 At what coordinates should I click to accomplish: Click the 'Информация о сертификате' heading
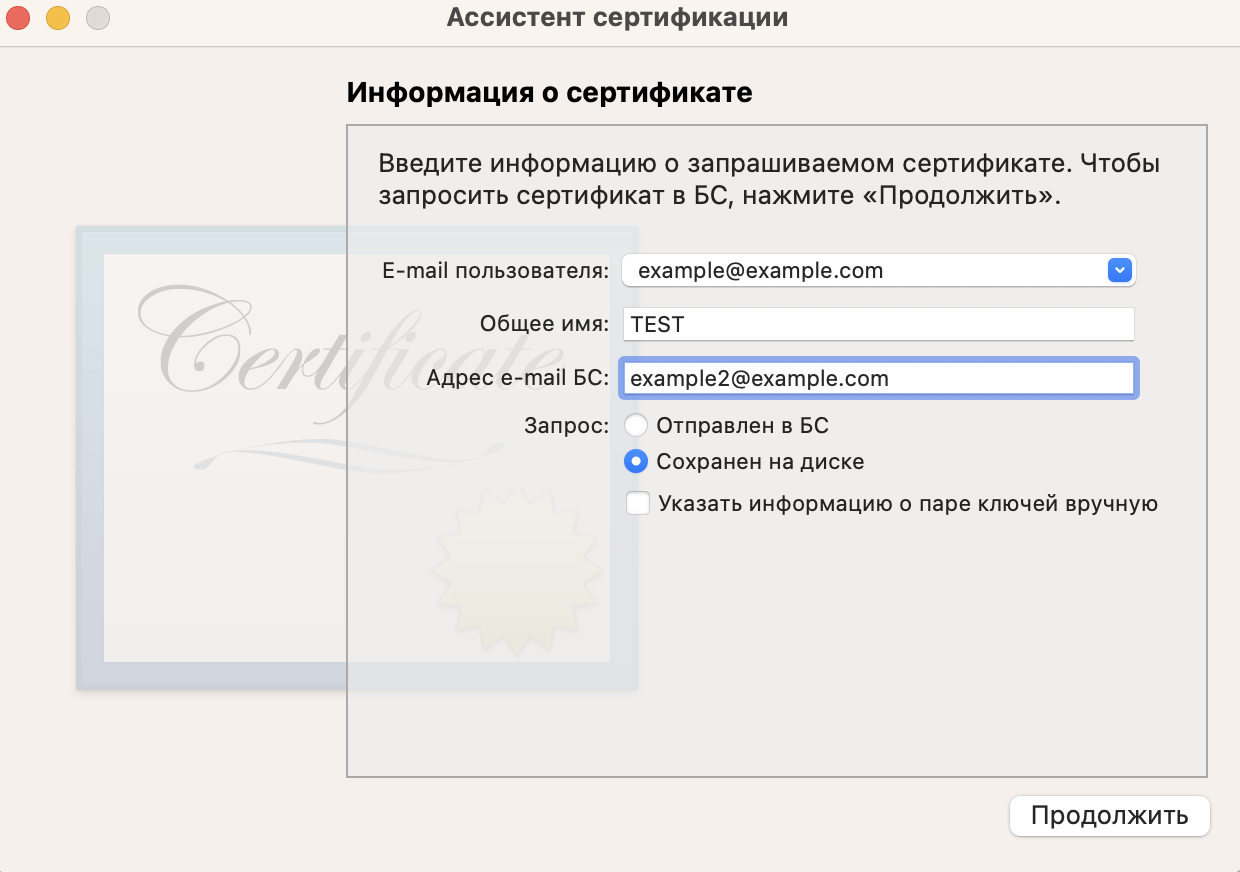click(549, 93)
